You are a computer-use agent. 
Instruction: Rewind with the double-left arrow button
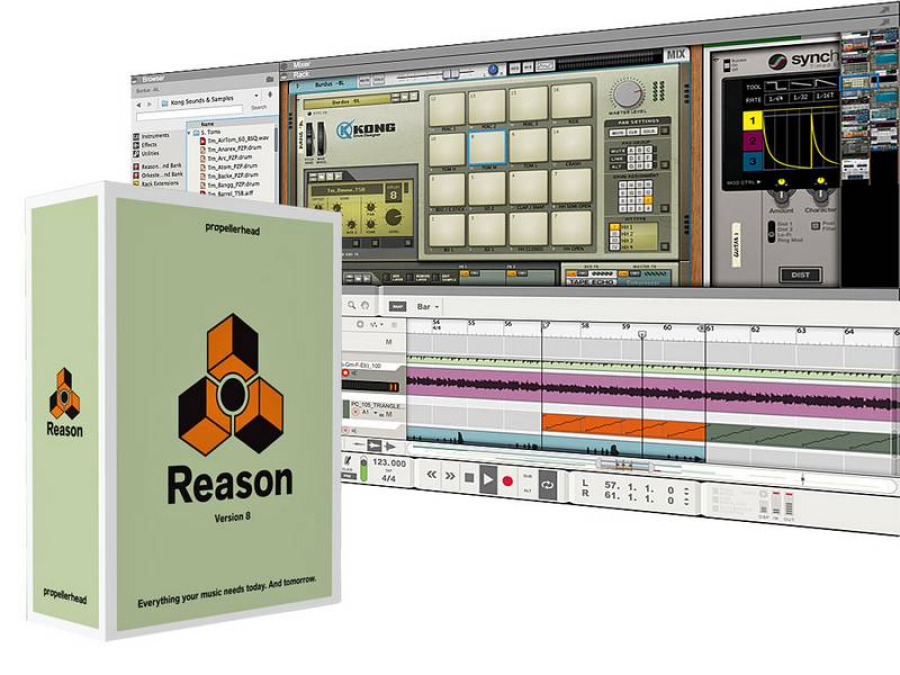431,475
